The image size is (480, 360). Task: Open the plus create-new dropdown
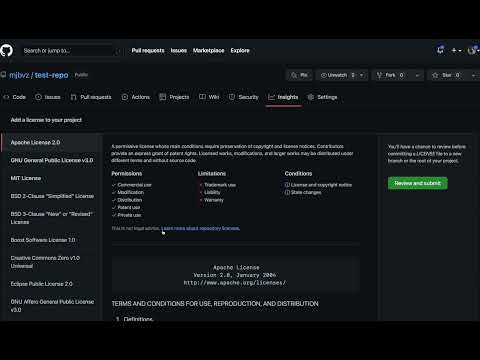coord(456,51)
